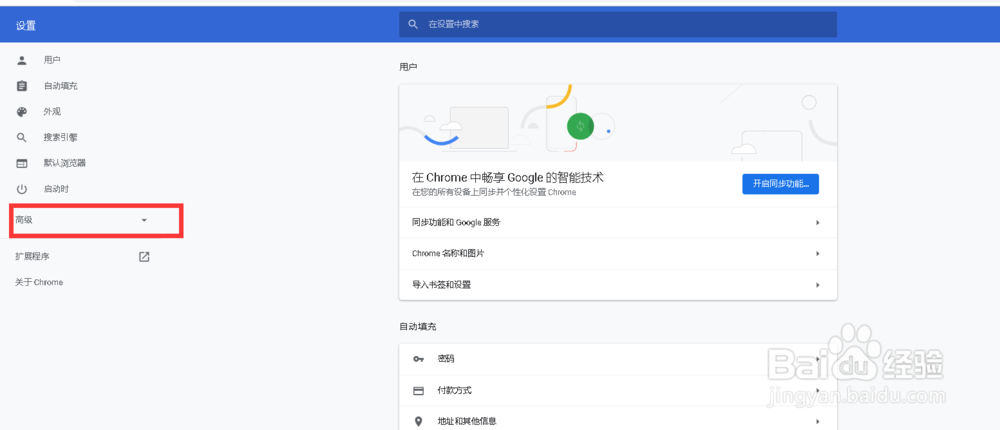Click the palette icon beside 外观

click(x=22, y=112)
